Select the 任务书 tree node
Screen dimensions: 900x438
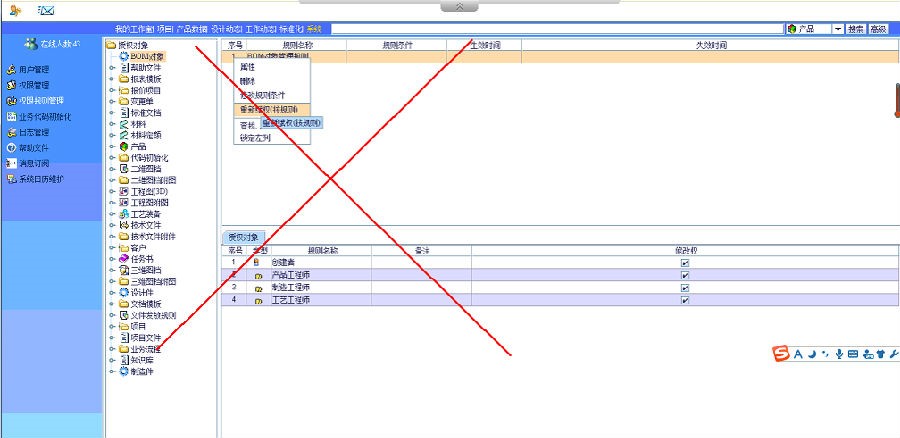pos(140,258)
